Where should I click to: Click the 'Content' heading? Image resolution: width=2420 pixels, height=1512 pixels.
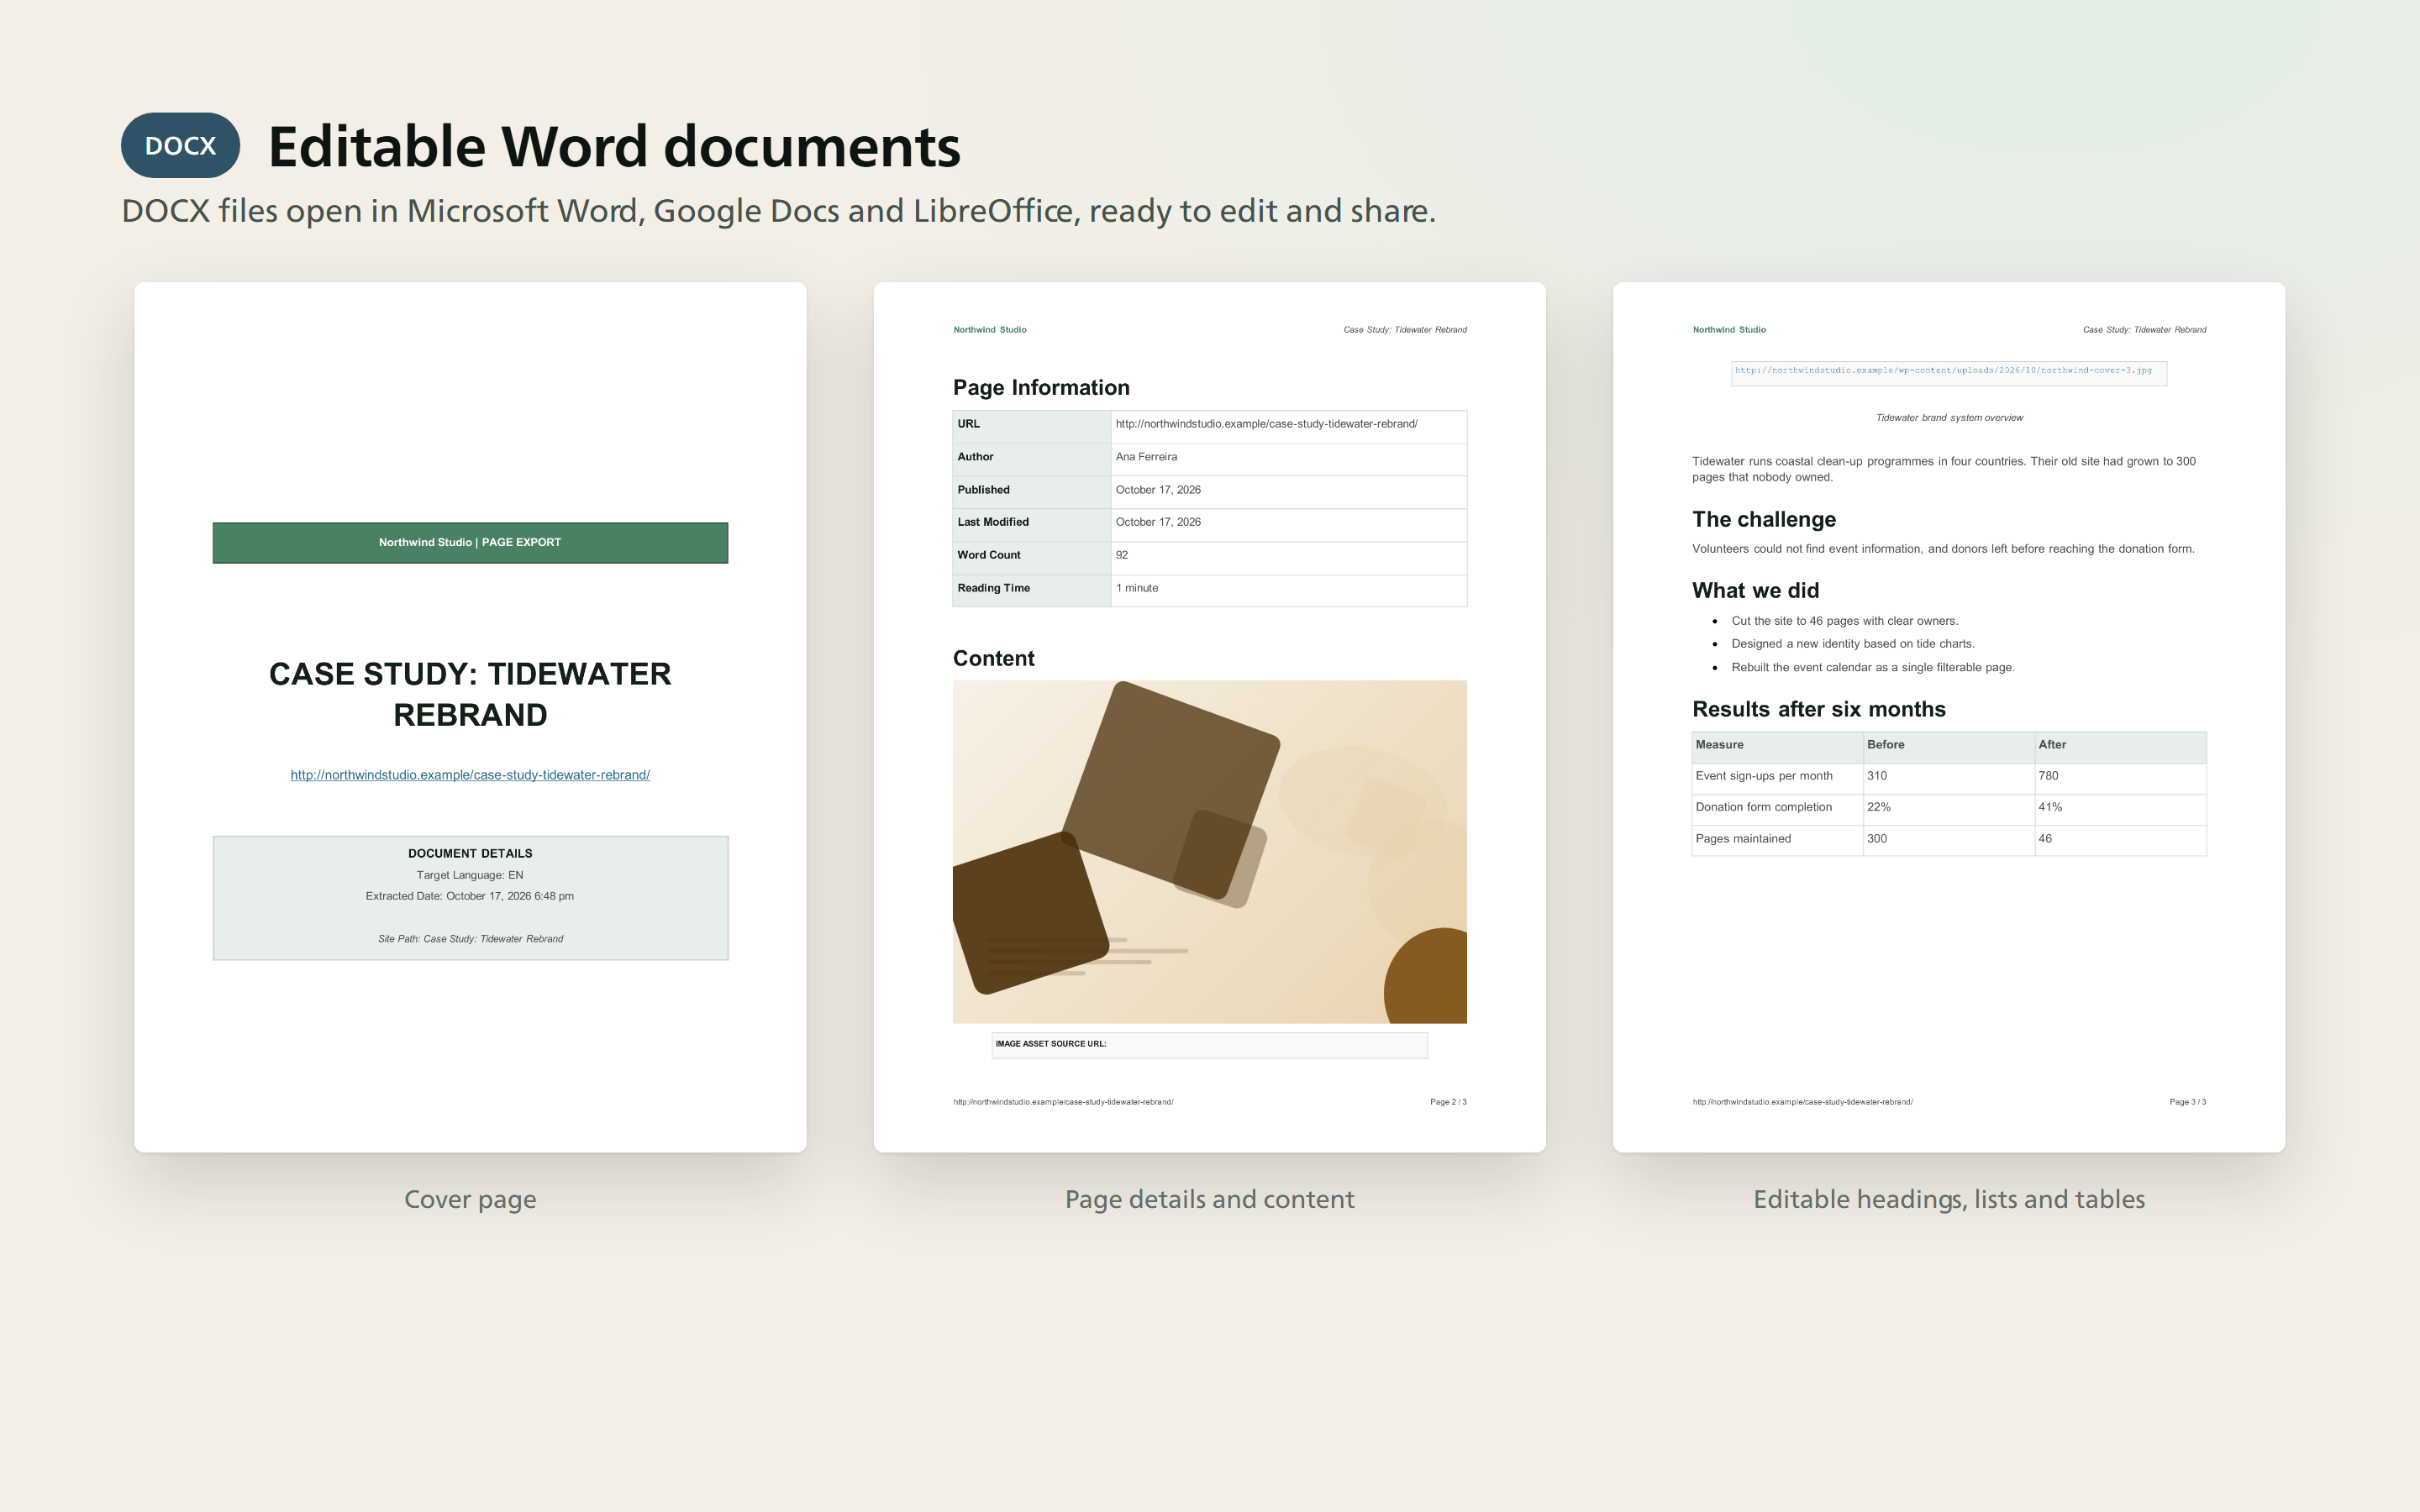(x=993, y=658)
